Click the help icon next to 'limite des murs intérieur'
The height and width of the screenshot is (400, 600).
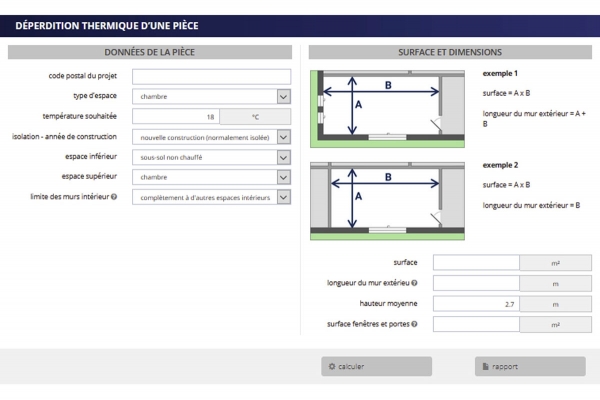114,197
